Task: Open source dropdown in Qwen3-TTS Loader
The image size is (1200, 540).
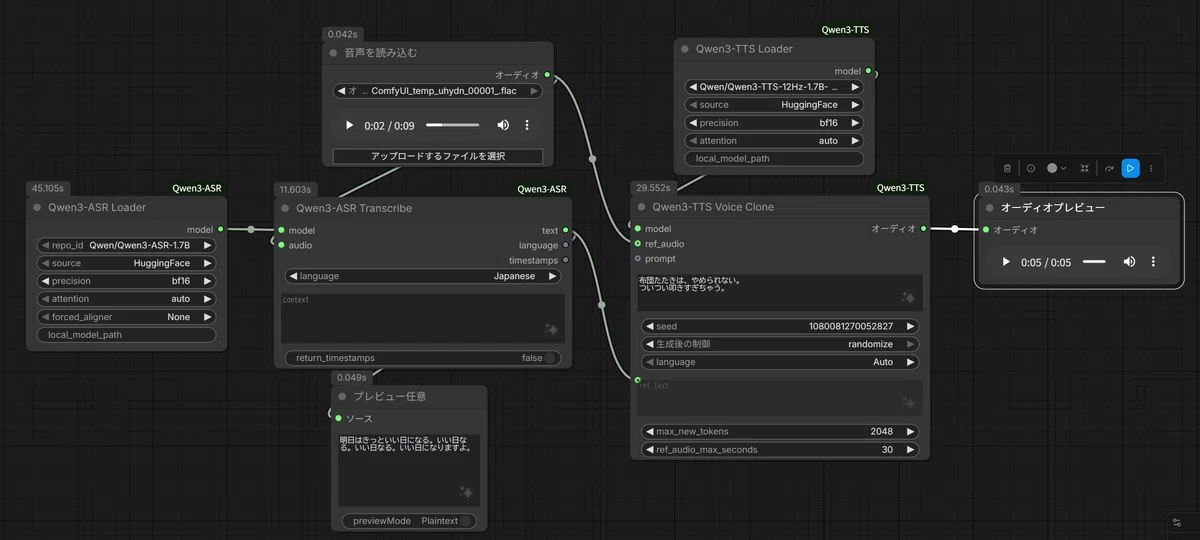Action: [774, 105]
